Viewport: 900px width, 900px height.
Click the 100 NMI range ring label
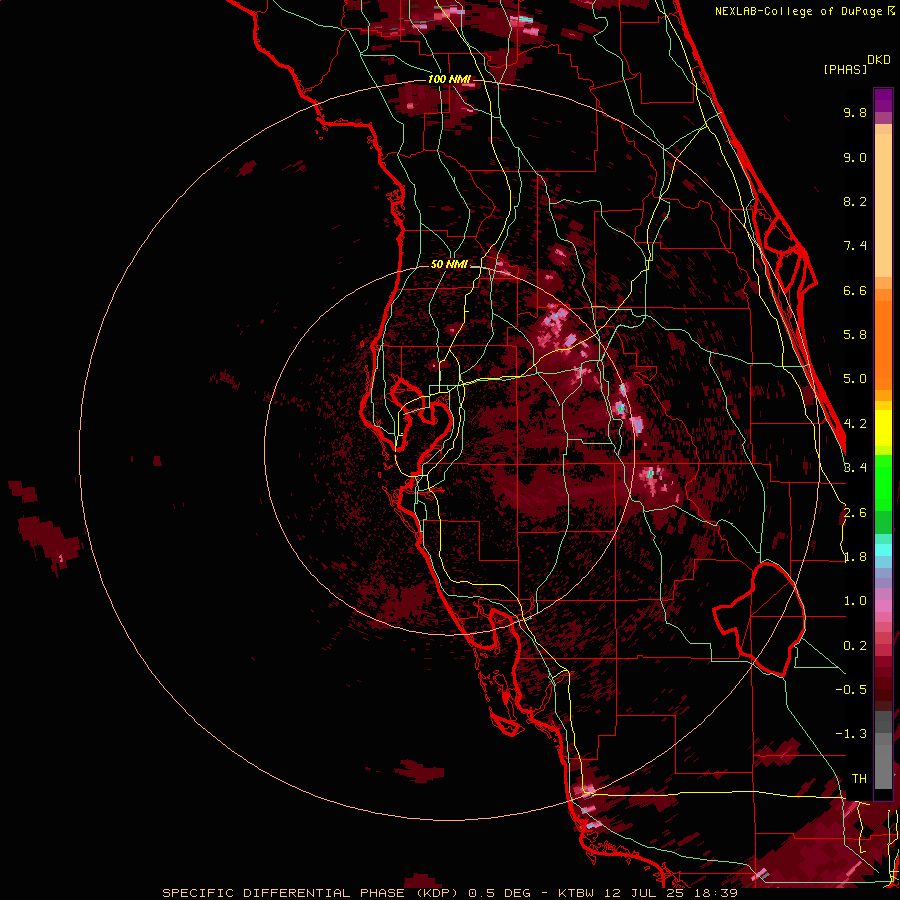tap(449, 79)
